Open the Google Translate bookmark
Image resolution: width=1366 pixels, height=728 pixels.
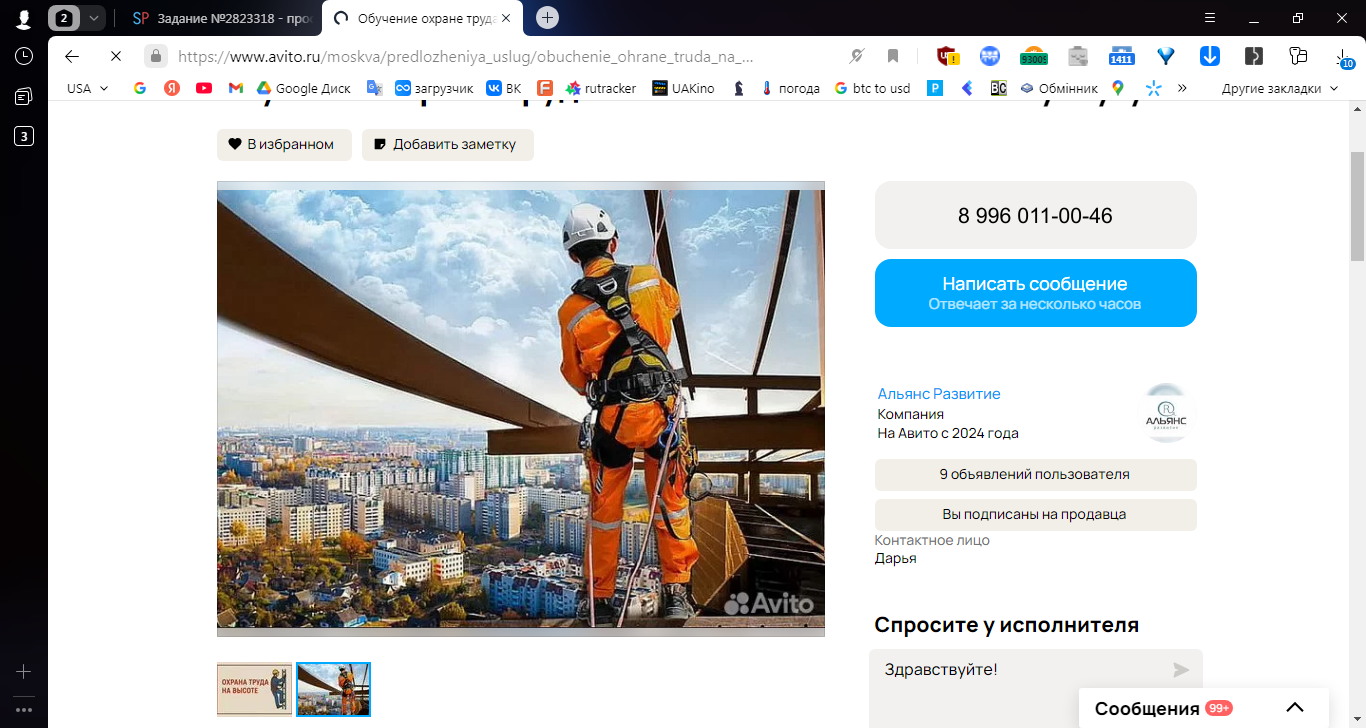point(375,88)
